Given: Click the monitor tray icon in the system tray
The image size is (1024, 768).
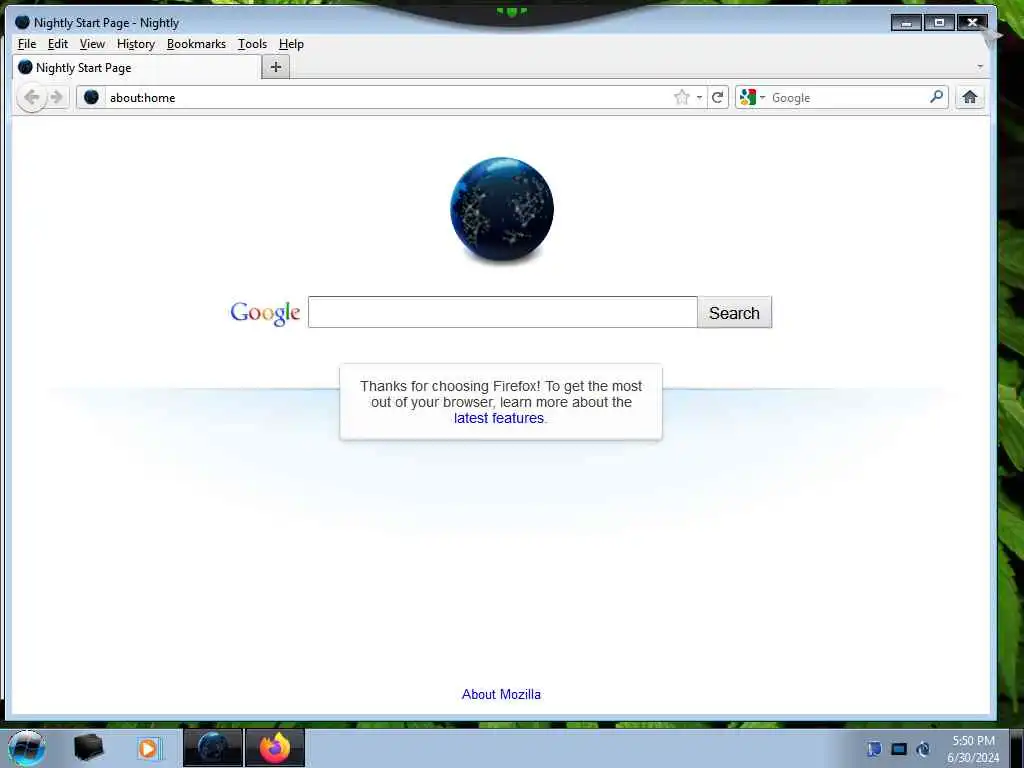Looking at the screenshot, I should [x=899, y=748].
